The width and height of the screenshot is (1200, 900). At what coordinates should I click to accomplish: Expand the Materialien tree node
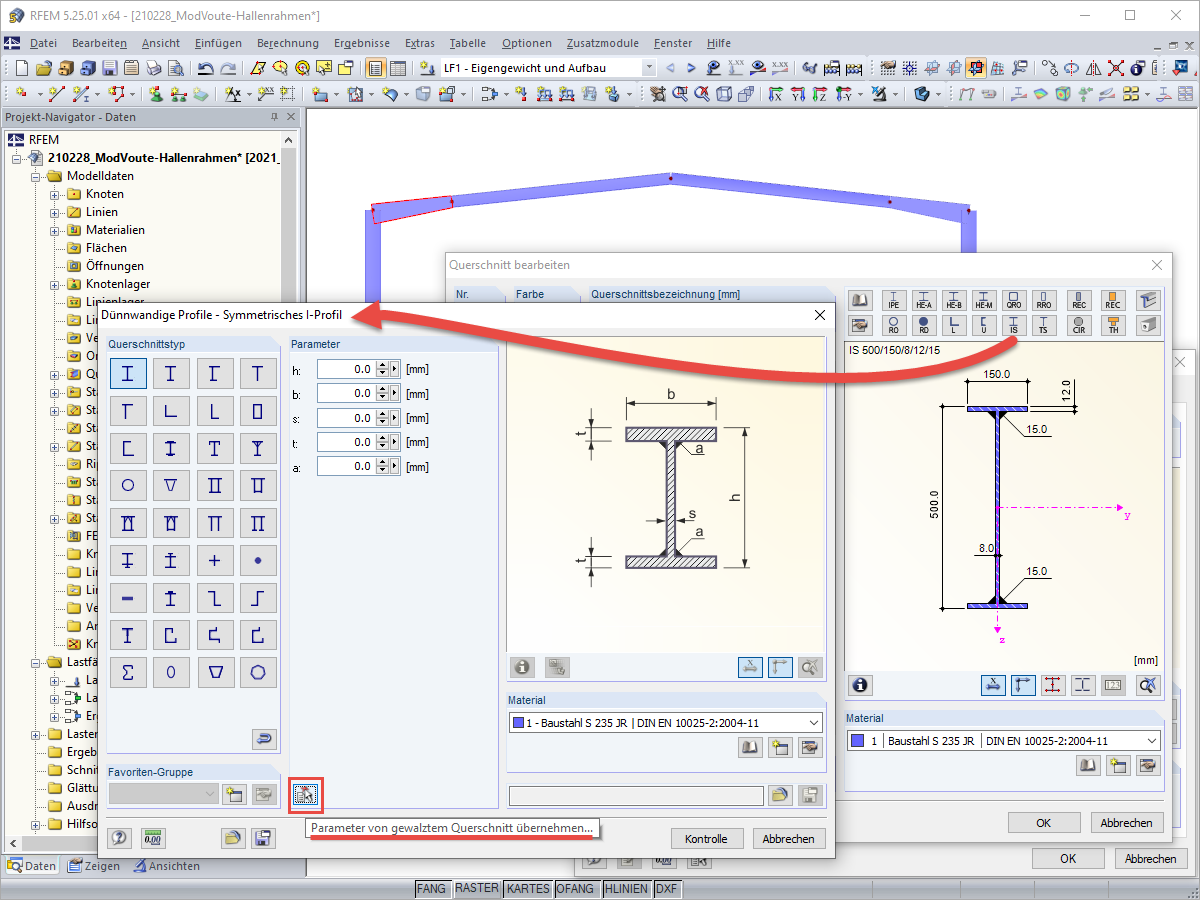tap(55, 230)
